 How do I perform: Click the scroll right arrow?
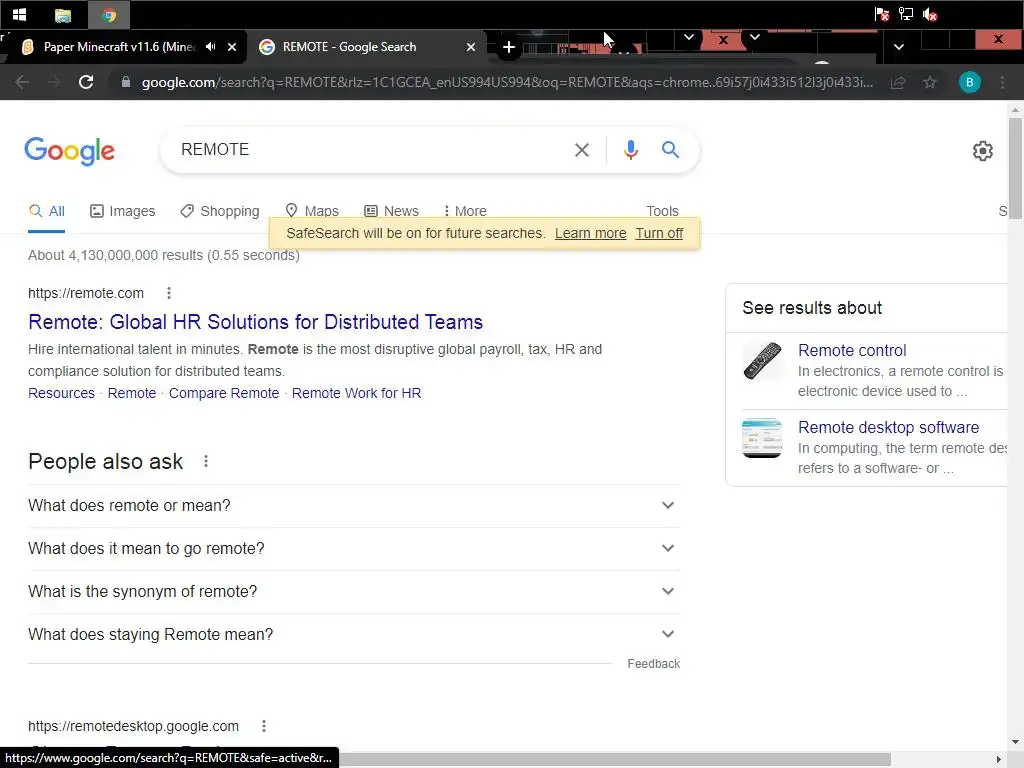click(999, 760)
